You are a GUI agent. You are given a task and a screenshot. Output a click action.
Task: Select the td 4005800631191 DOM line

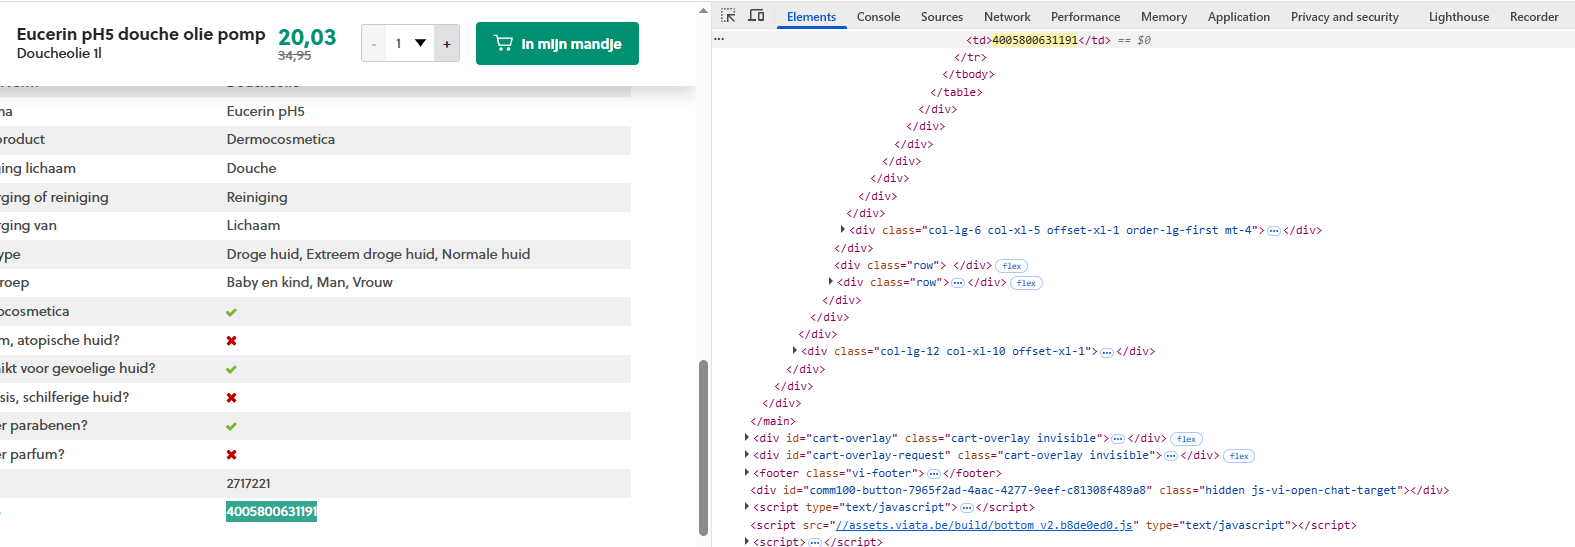[x=1143, y=40]
